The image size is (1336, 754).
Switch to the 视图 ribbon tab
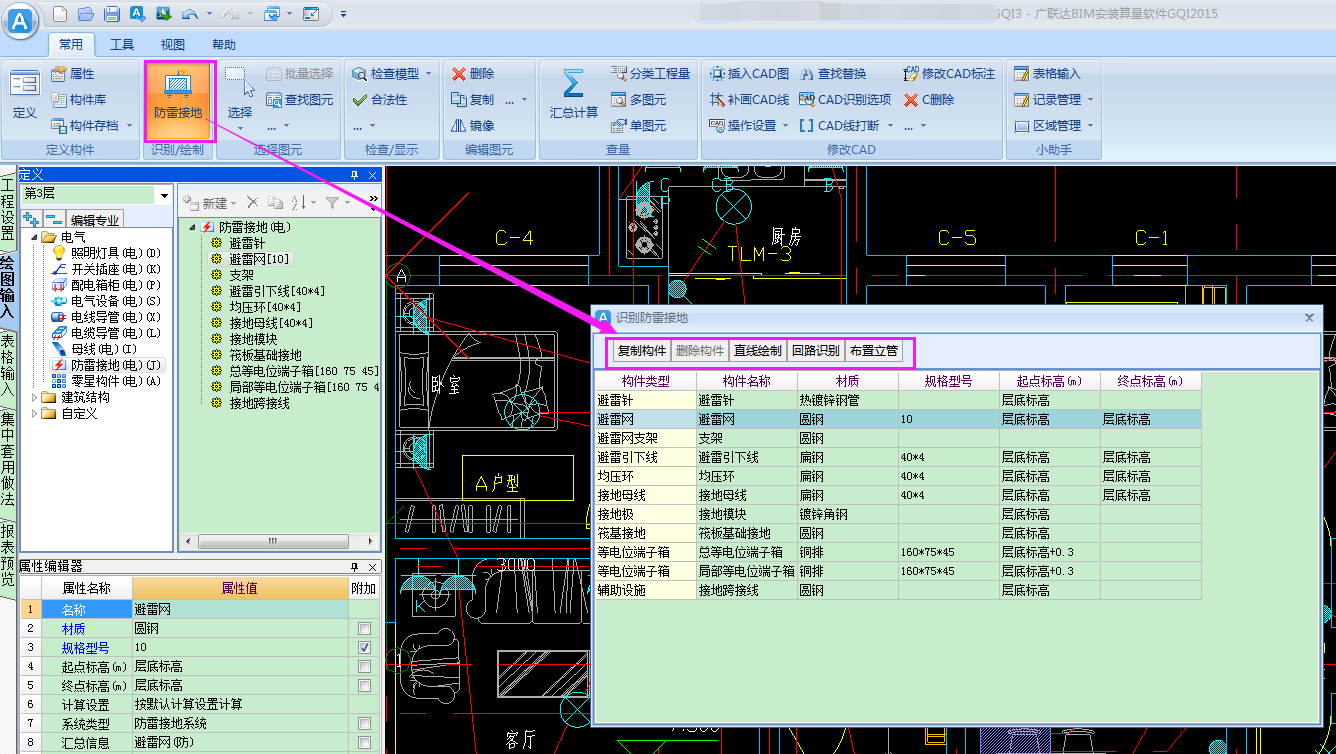click(173, 45)
